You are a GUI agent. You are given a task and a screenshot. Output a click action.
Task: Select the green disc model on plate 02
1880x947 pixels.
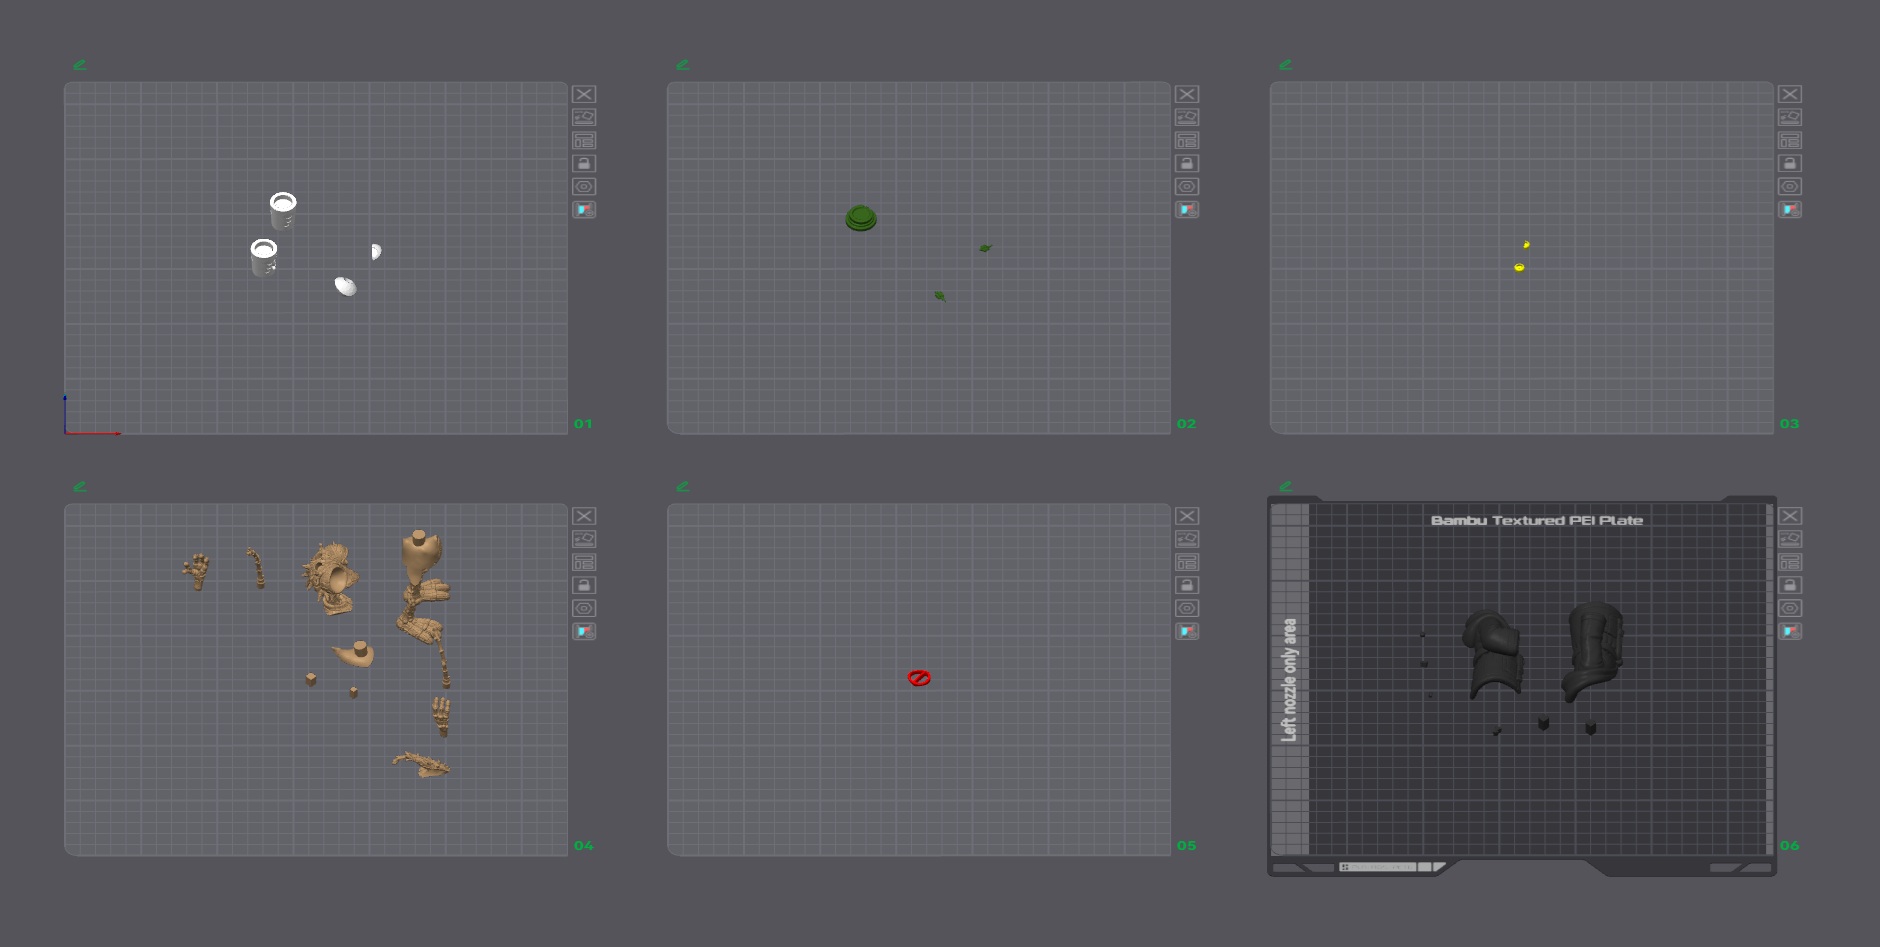click(861, 218)
